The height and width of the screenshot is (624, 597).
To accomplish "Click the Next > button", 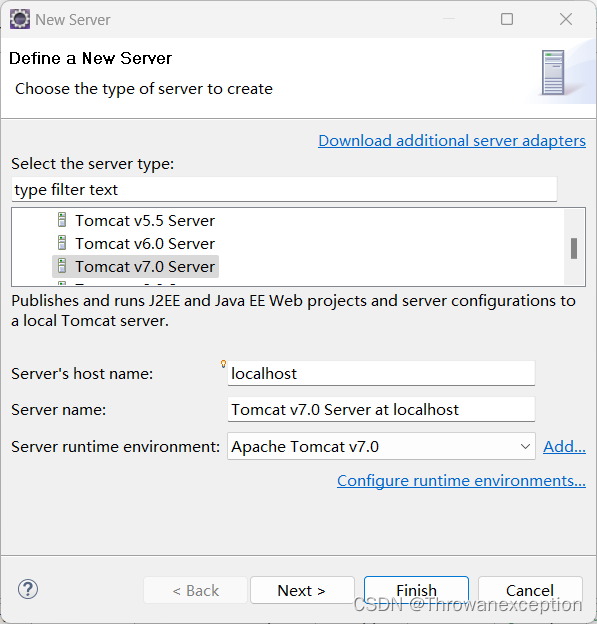I will [302, 590].
